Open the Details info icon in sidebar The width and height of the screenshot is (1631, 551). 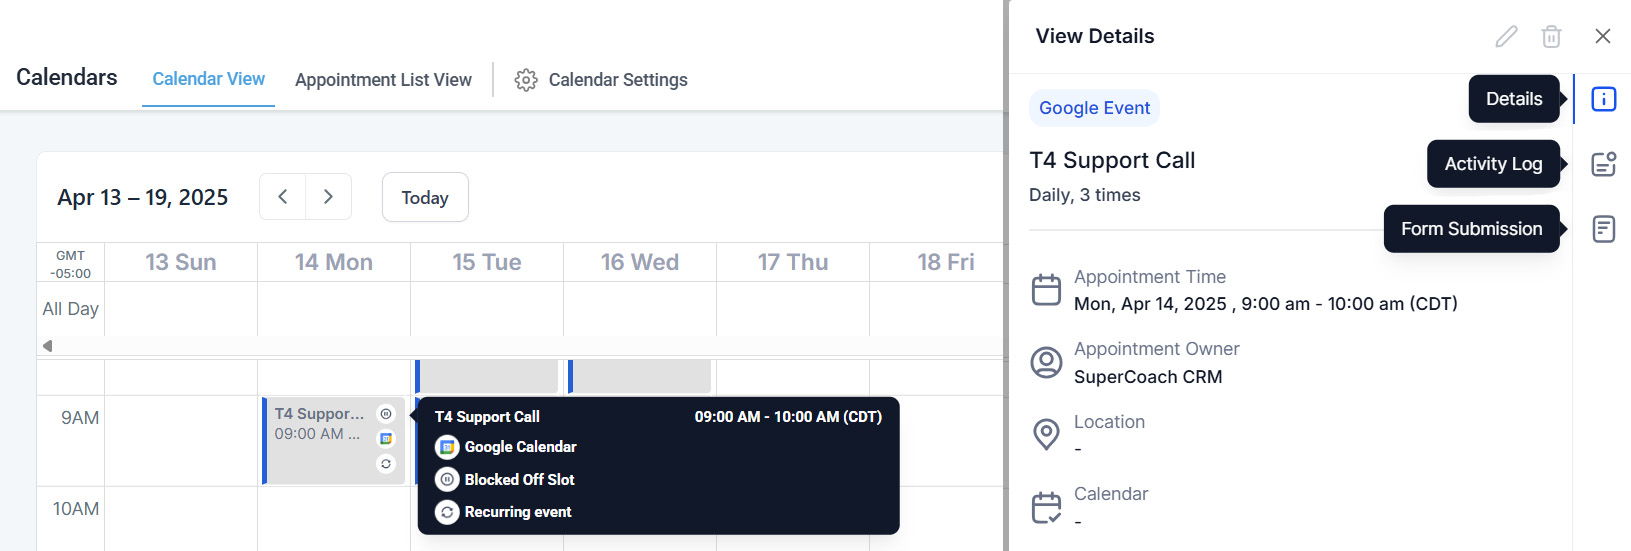point(1603,99)
